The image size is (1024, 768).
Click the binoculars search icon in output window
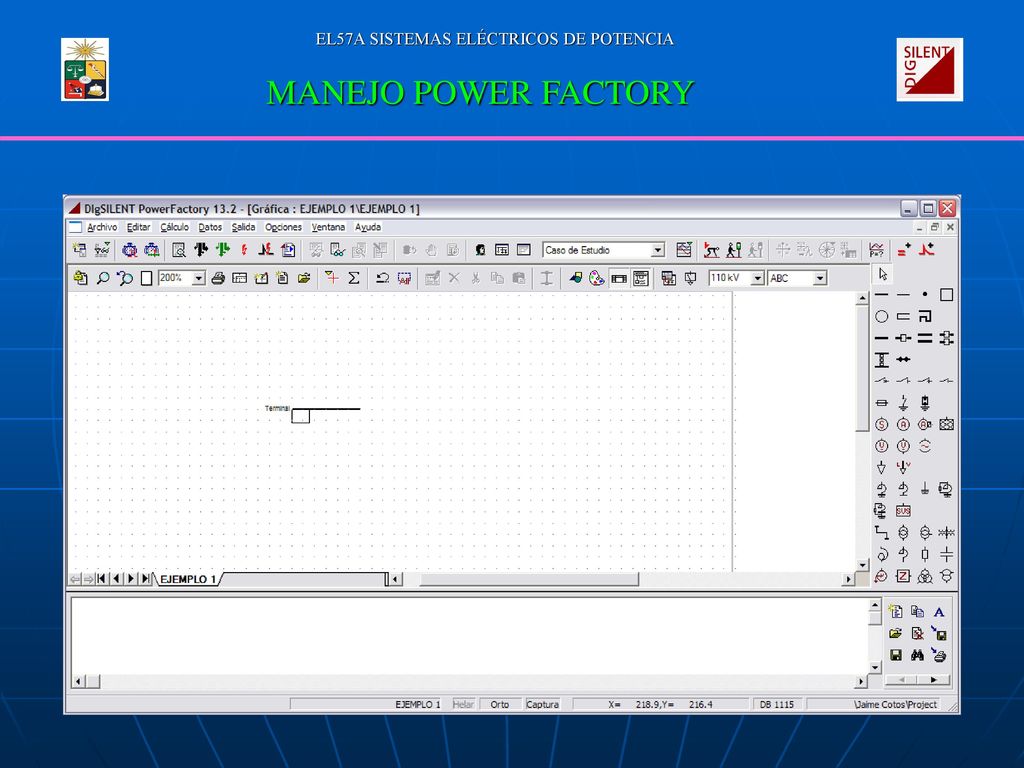918,655
